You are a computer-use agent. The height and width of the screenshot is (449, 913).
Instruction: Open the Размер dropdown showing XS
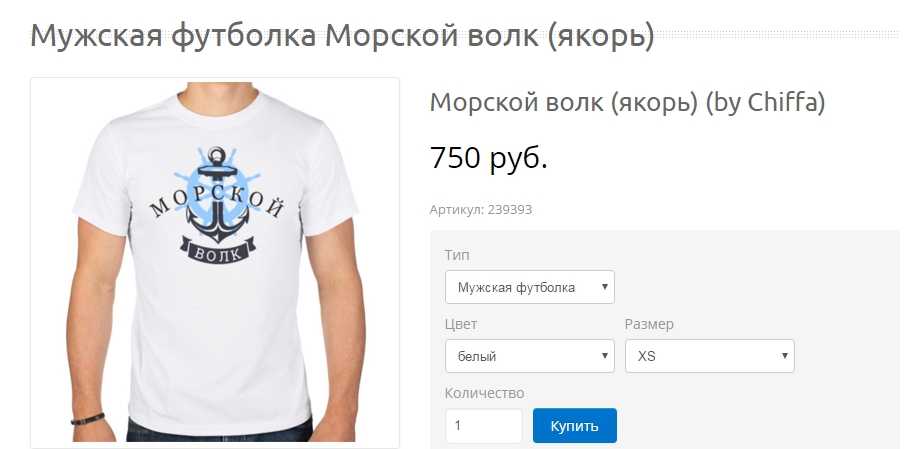709,356
